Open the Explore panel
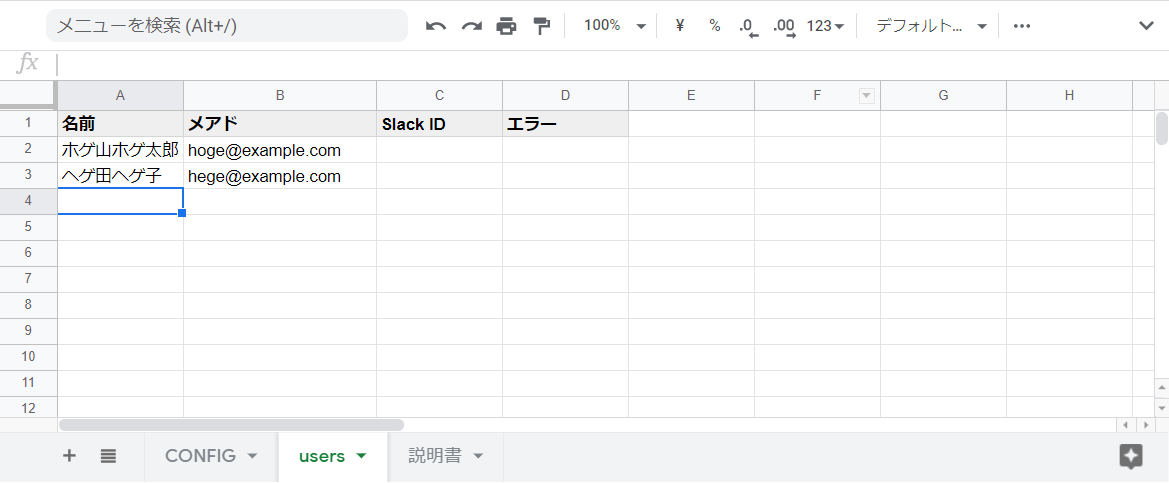1169x483 pixels. click(x=1131, y=456)
